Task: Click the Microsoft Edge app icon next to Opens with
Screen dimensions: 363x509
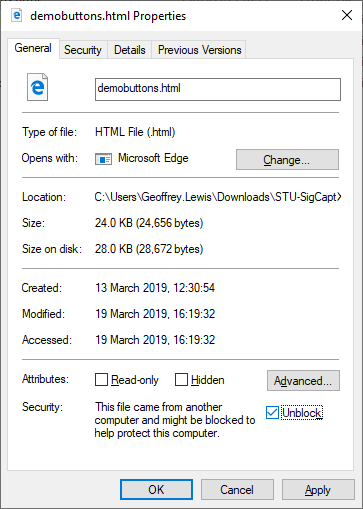Action: coord(103,159)
